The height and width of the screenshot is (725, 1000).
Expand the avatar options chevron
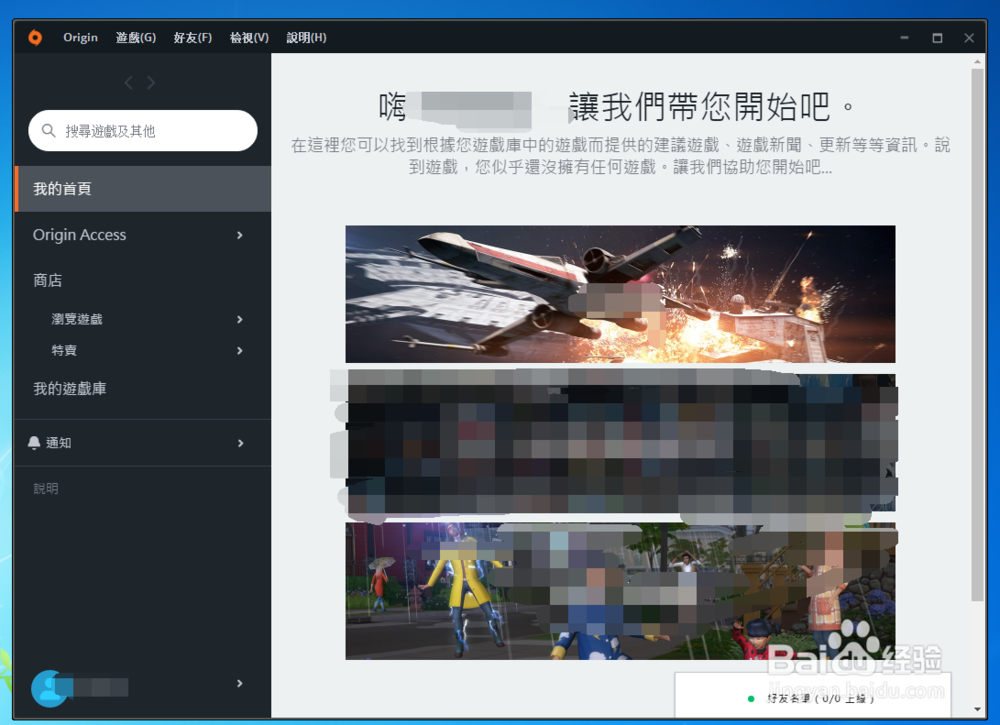click(x=238, y=684)
